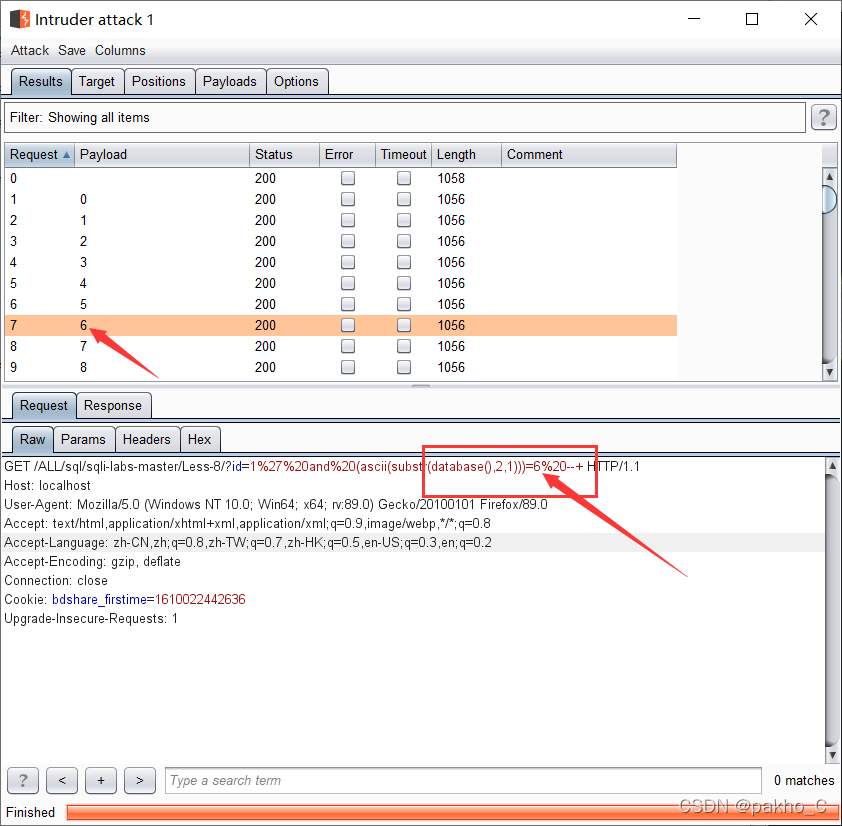The image size is (842, 826).
Task: Select result row with payload 3
Action: [341, 262]
